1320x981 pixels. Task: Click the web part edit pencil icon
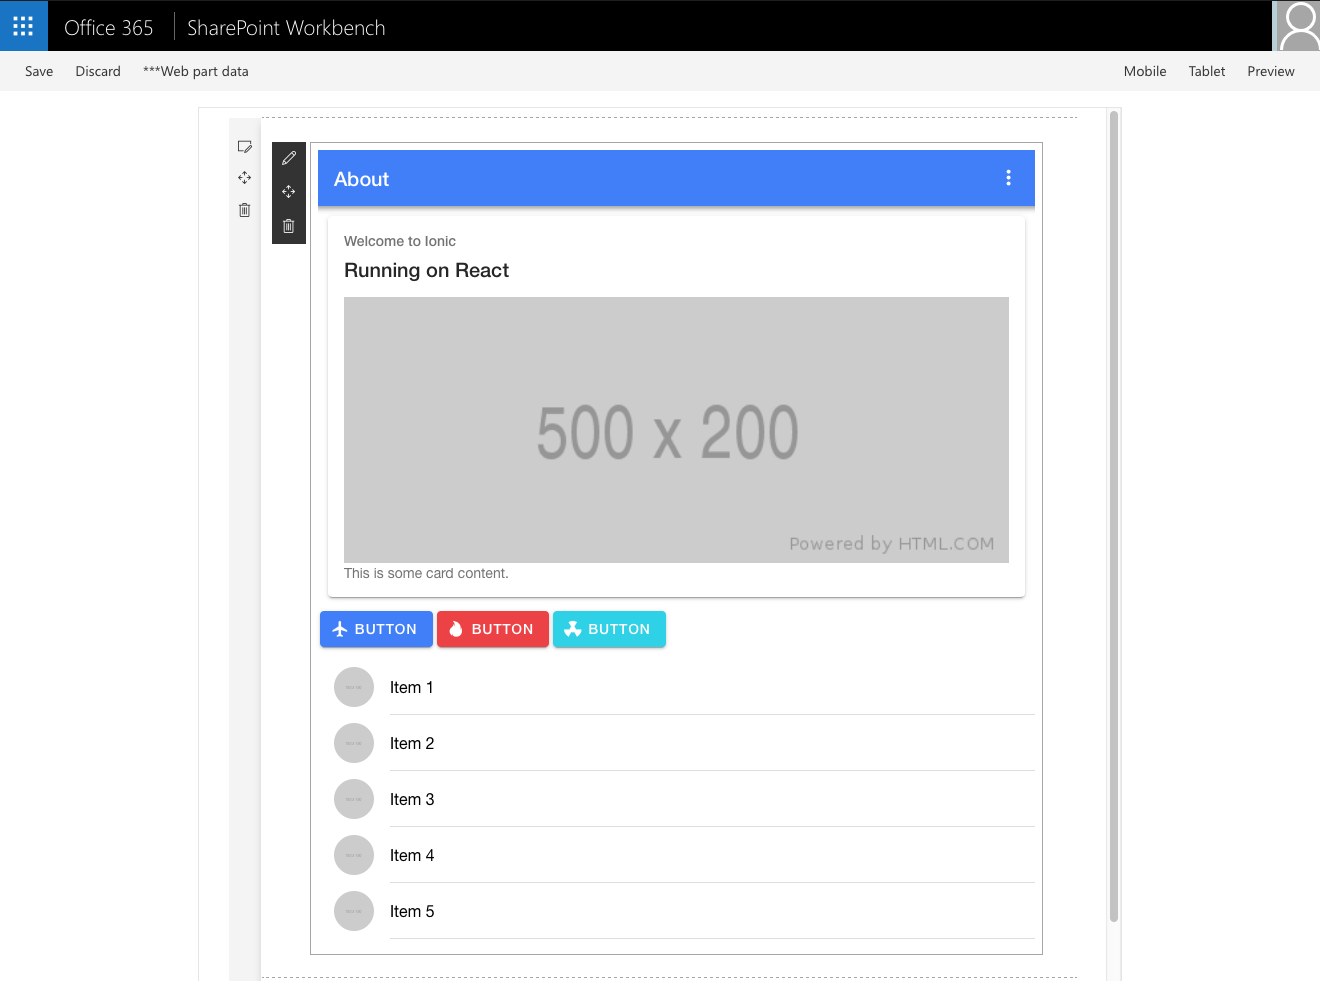click(x=289, y=158)
